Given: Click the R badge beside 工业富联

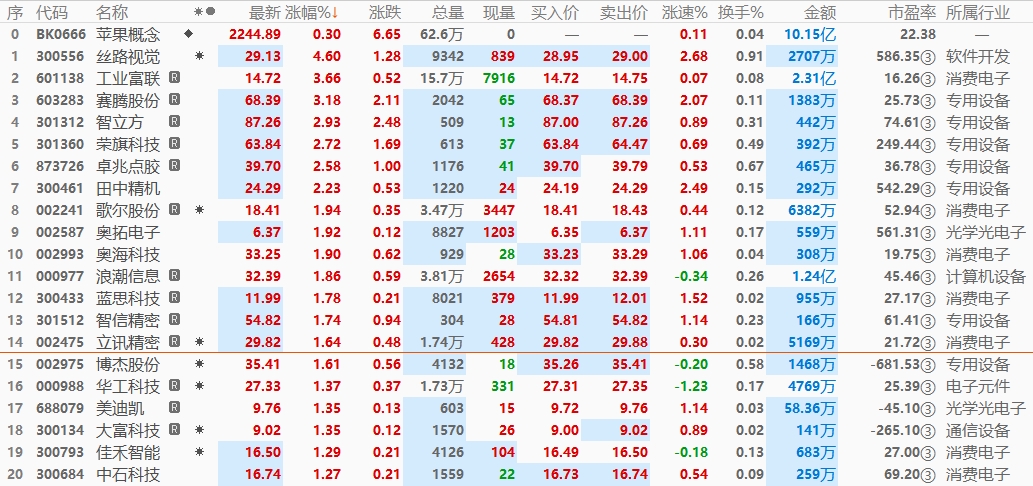Looking at the screenshot, I should pyautogui.click(x=175, y=78).
